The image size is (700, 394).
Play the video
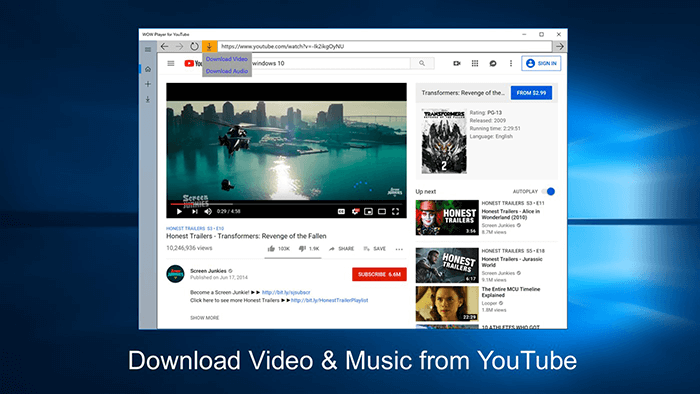pos(179,212)
